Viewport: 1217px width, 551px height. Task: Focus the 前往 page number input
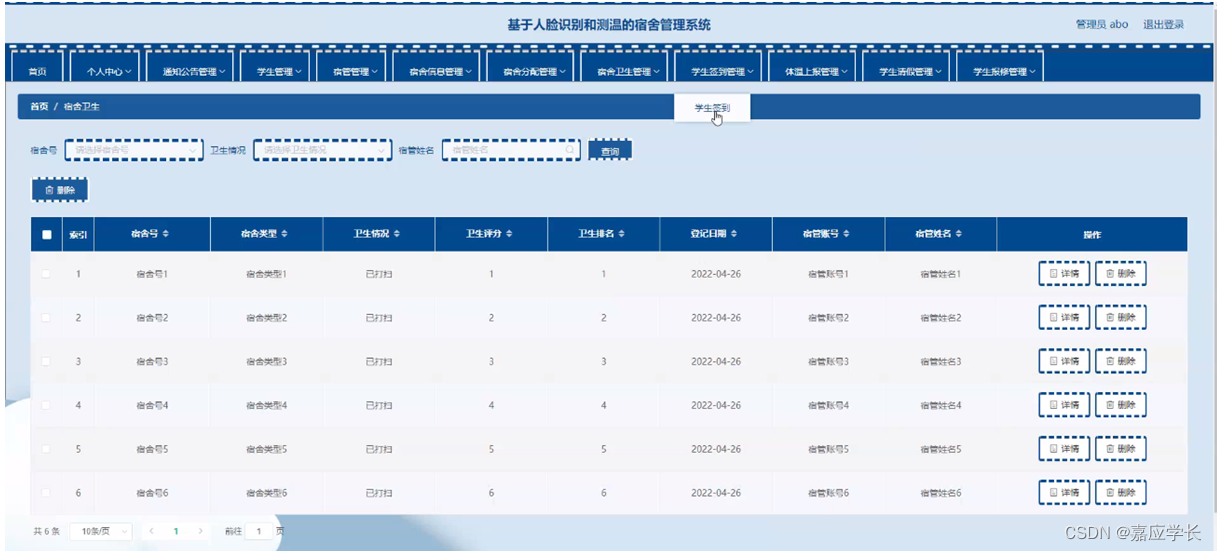point(258,531)
